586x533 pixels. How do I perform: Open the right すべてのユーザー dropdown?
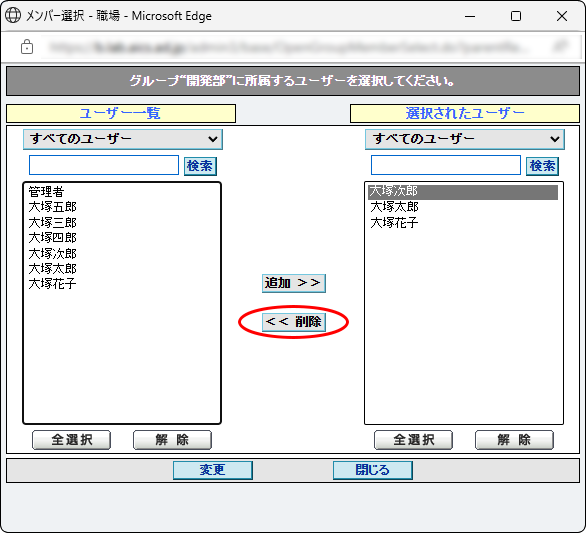465,139
